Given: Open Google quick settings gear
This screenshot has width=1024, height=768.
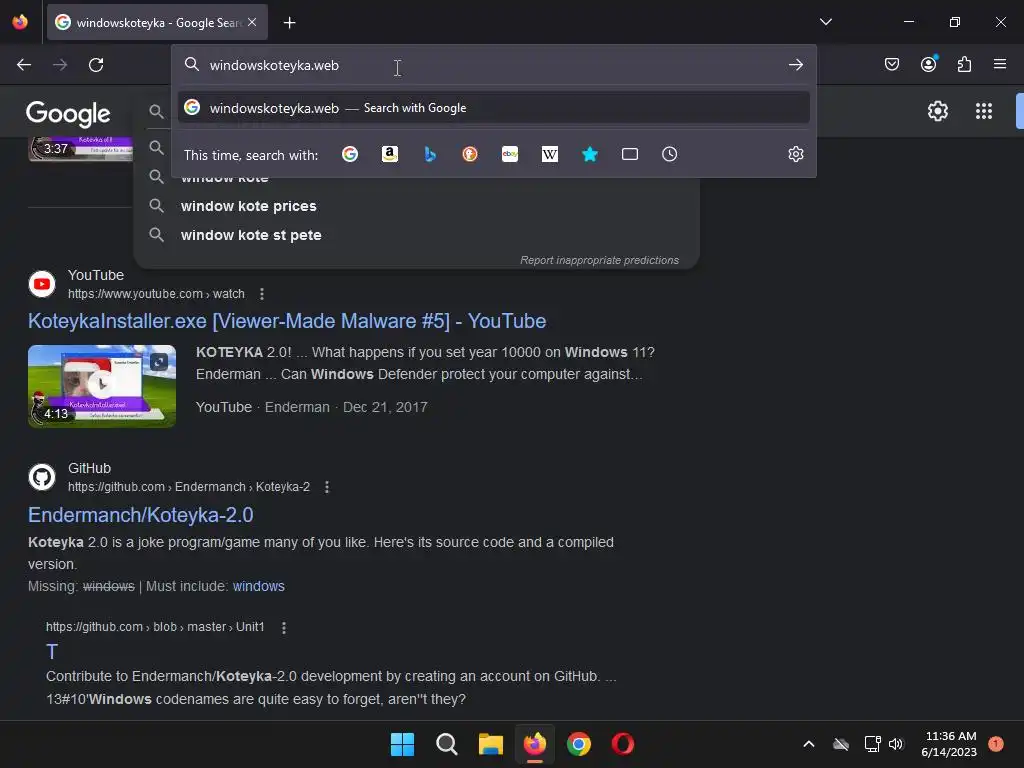Looking at the screenshot, I should pyautogui.click(x=938, y=111).
